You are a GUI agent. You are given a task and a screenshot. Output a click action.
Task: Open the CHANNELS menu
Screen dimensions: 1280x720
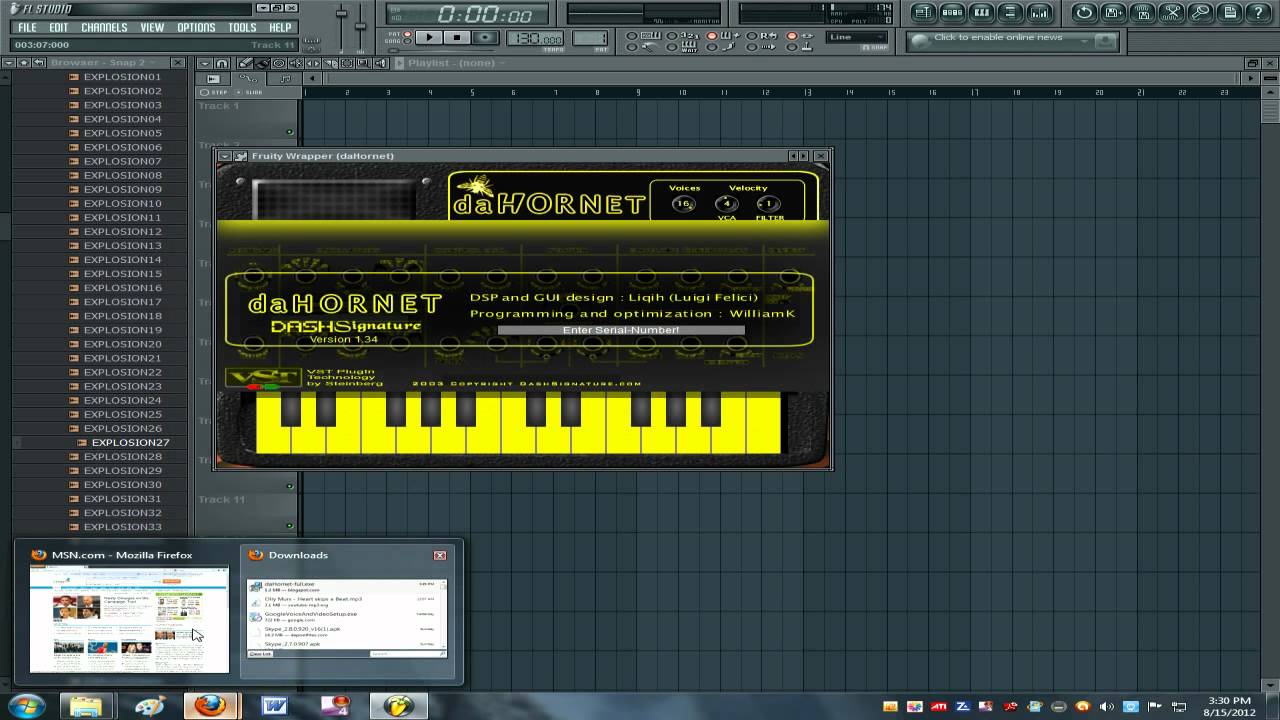point(104,27)
